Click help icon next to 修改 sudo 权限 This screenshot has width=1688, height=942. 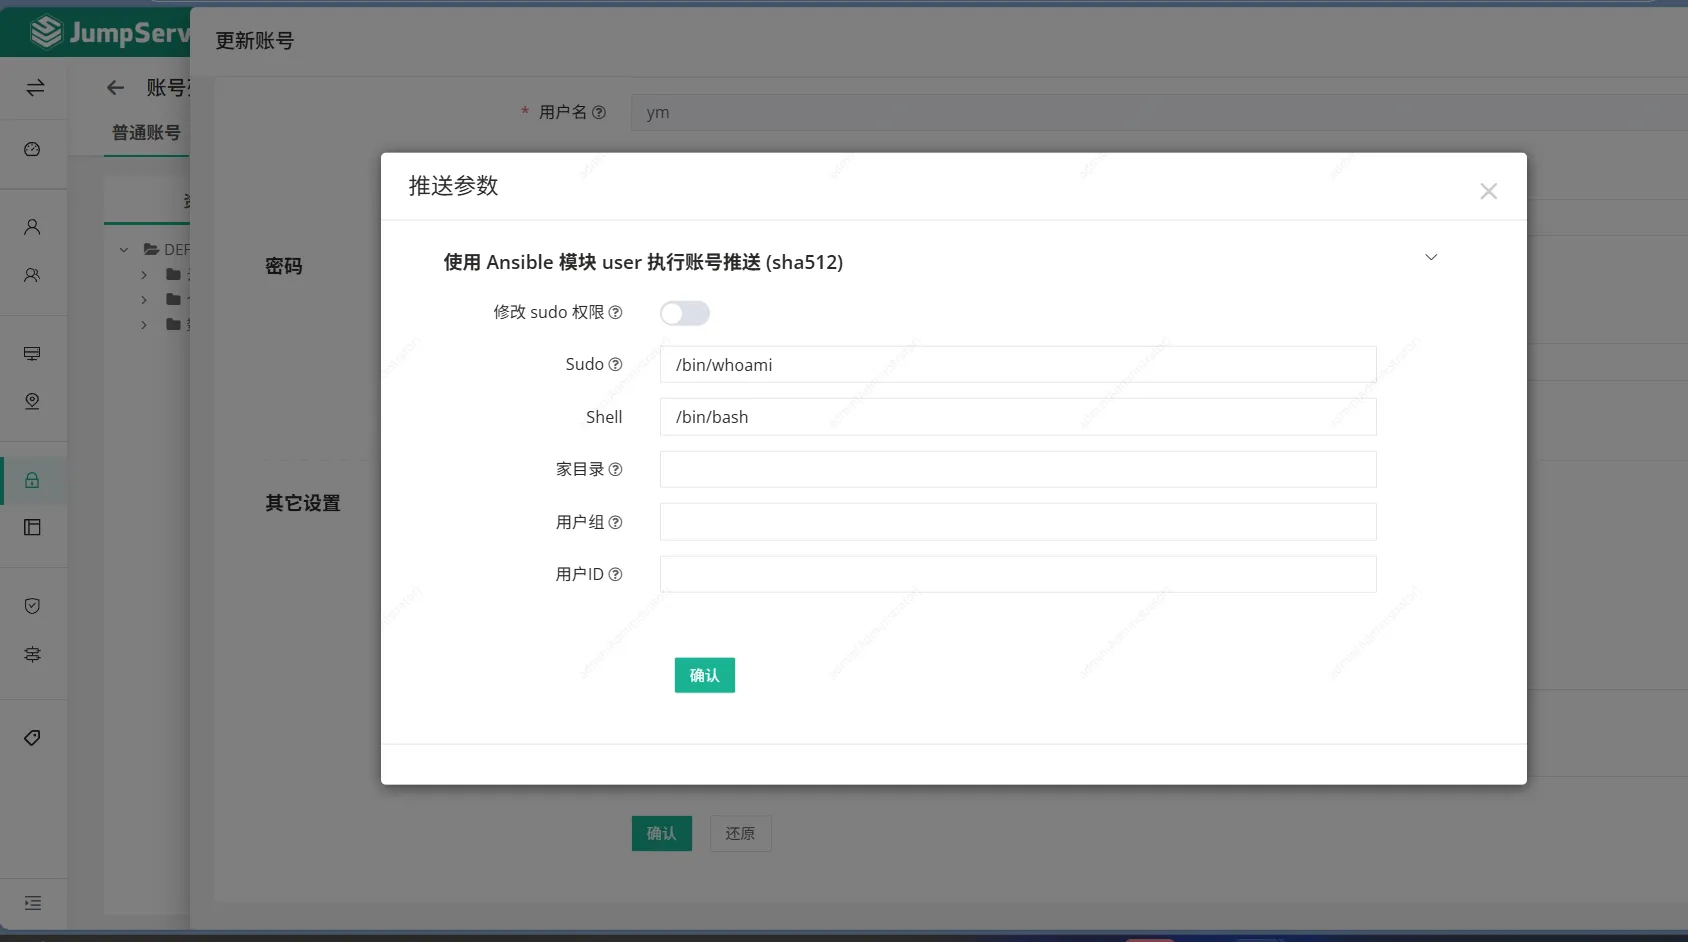click(x=616, y=313)
